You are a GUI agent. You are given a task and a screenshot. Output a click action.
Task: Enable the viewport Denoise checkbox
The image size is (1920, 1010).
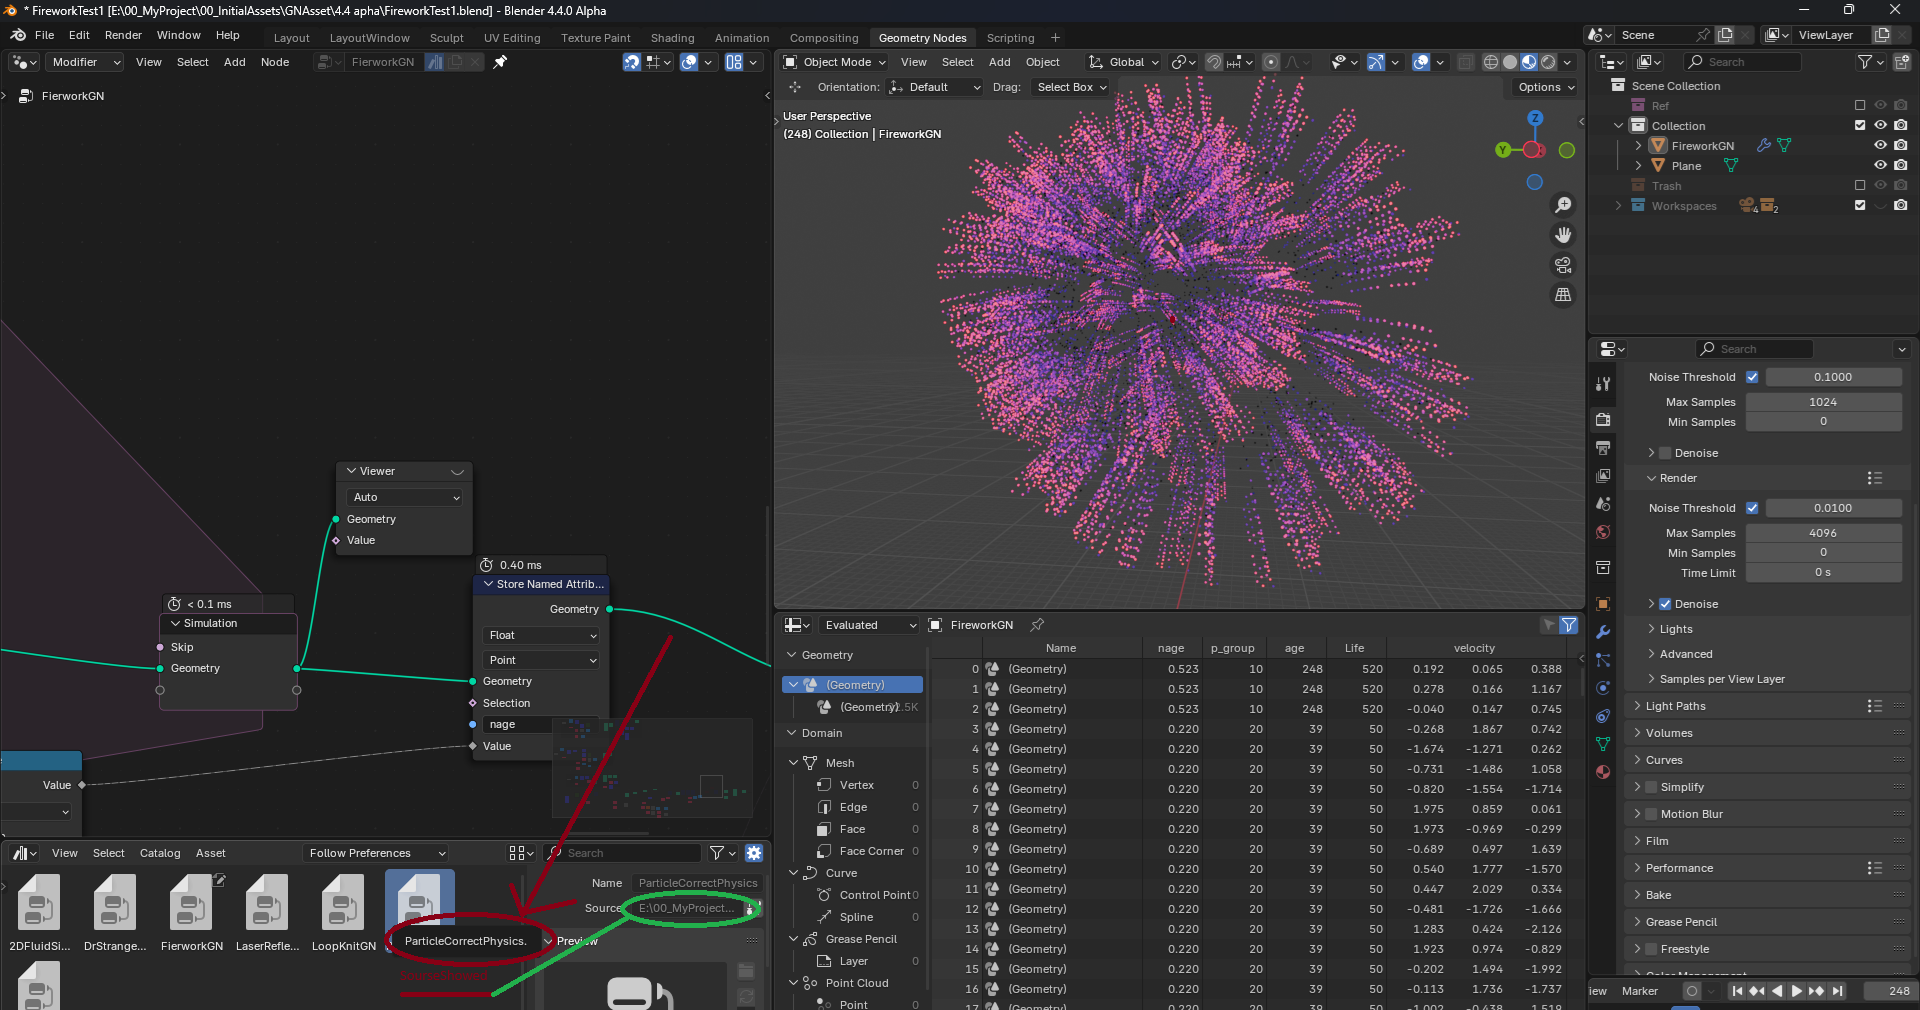1665,453
